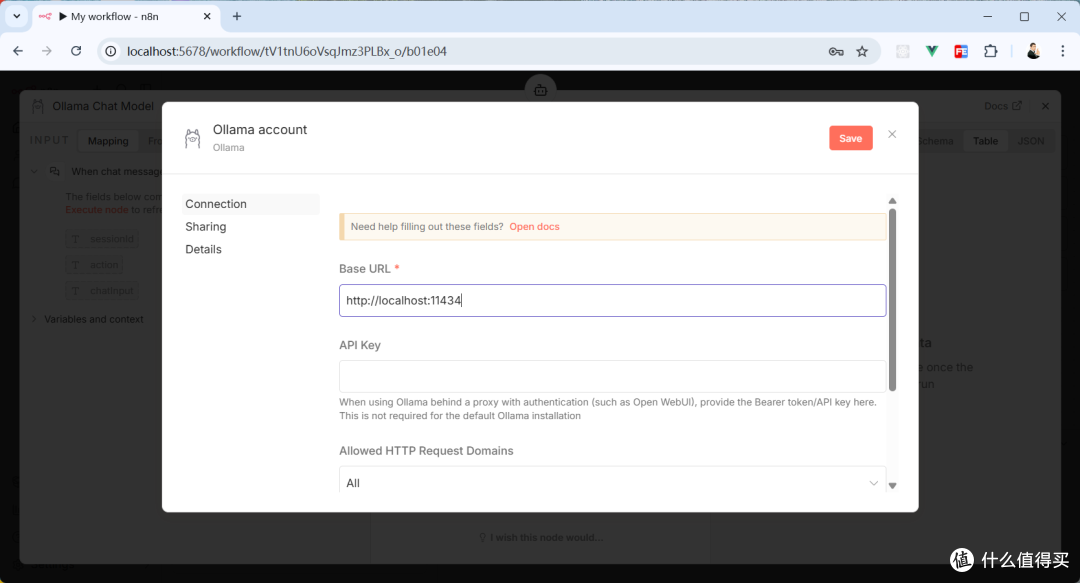Screen dimensions: 1080x583
Task: Click the dialog's vertical scrollbar thumb
Action: [893, 300]
